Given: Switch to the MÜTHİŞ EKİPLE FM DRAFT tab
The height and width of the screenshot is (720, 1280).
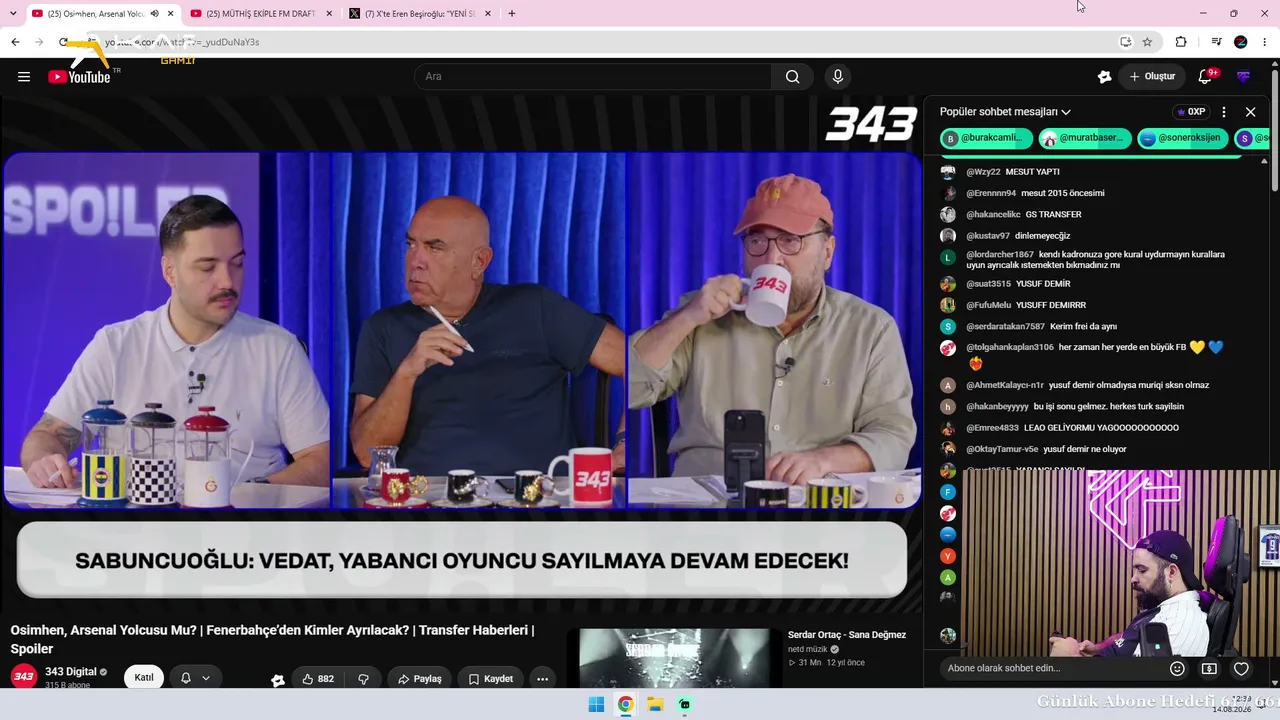Looking at the screenshot, I should click(262, 14).
